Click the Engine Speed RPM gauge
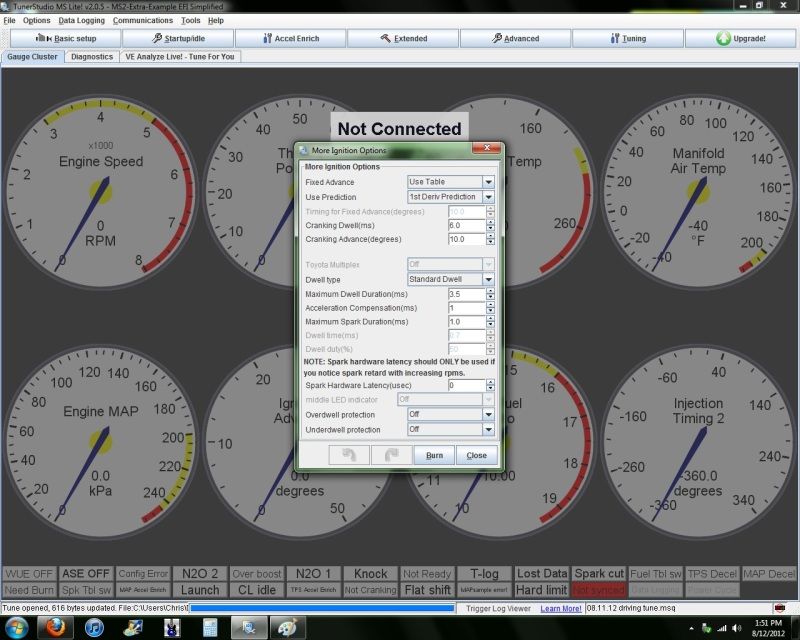 coord(101,191)
